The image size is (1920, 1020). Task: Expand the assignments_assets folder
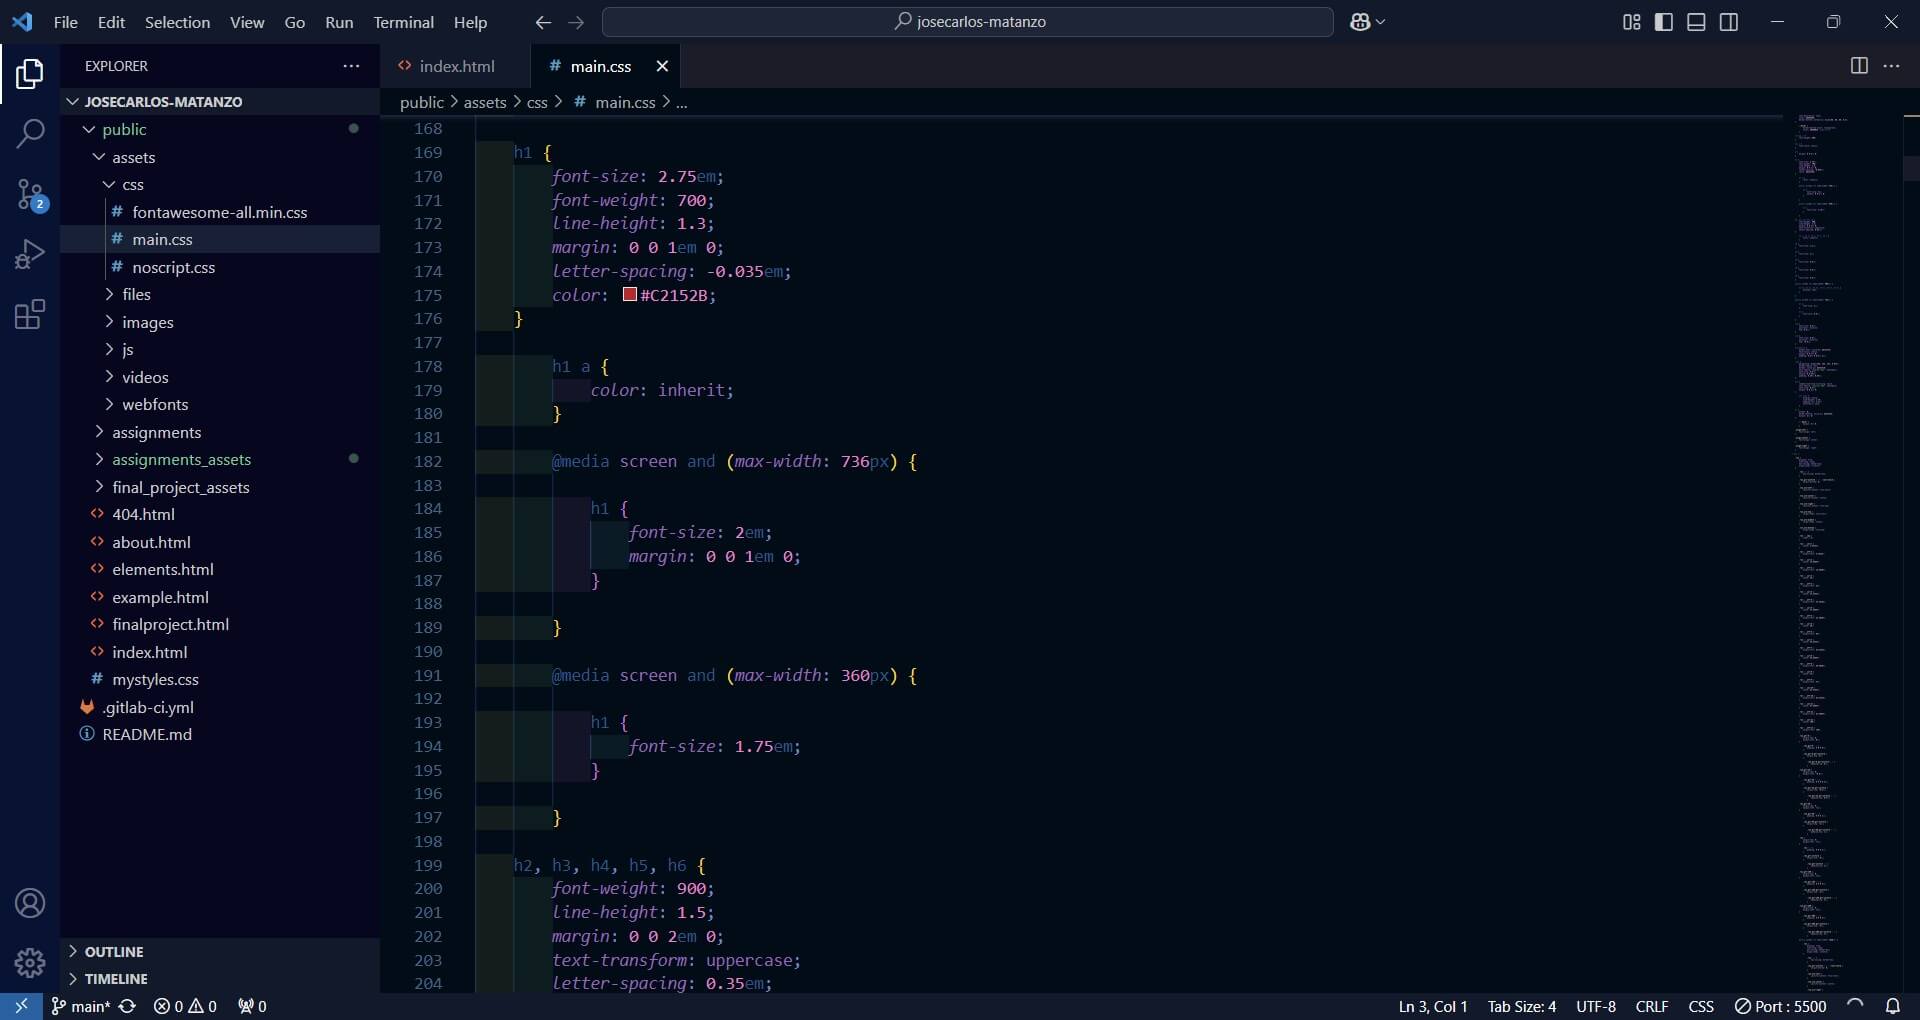(x=220, y=459)
